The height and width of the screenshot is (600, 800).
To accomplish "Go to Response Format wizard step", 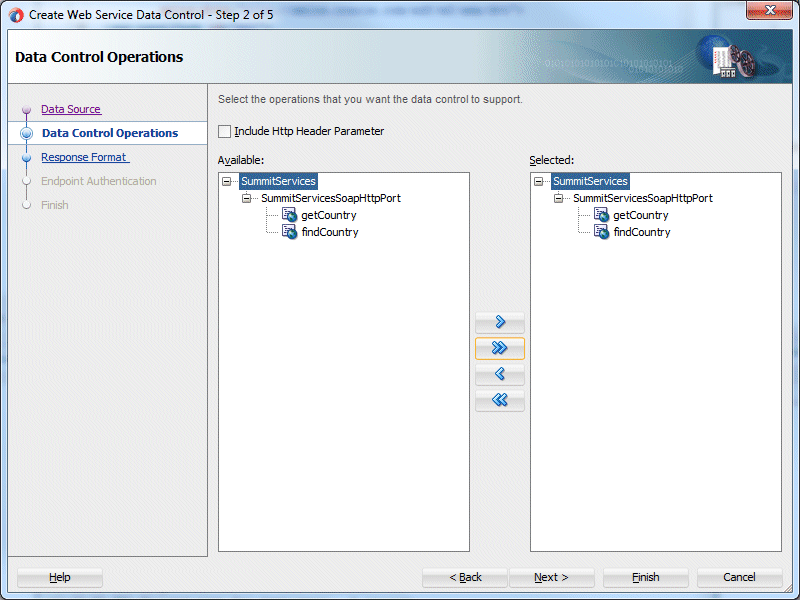I will pyautogui.click(x=85, y=157).
